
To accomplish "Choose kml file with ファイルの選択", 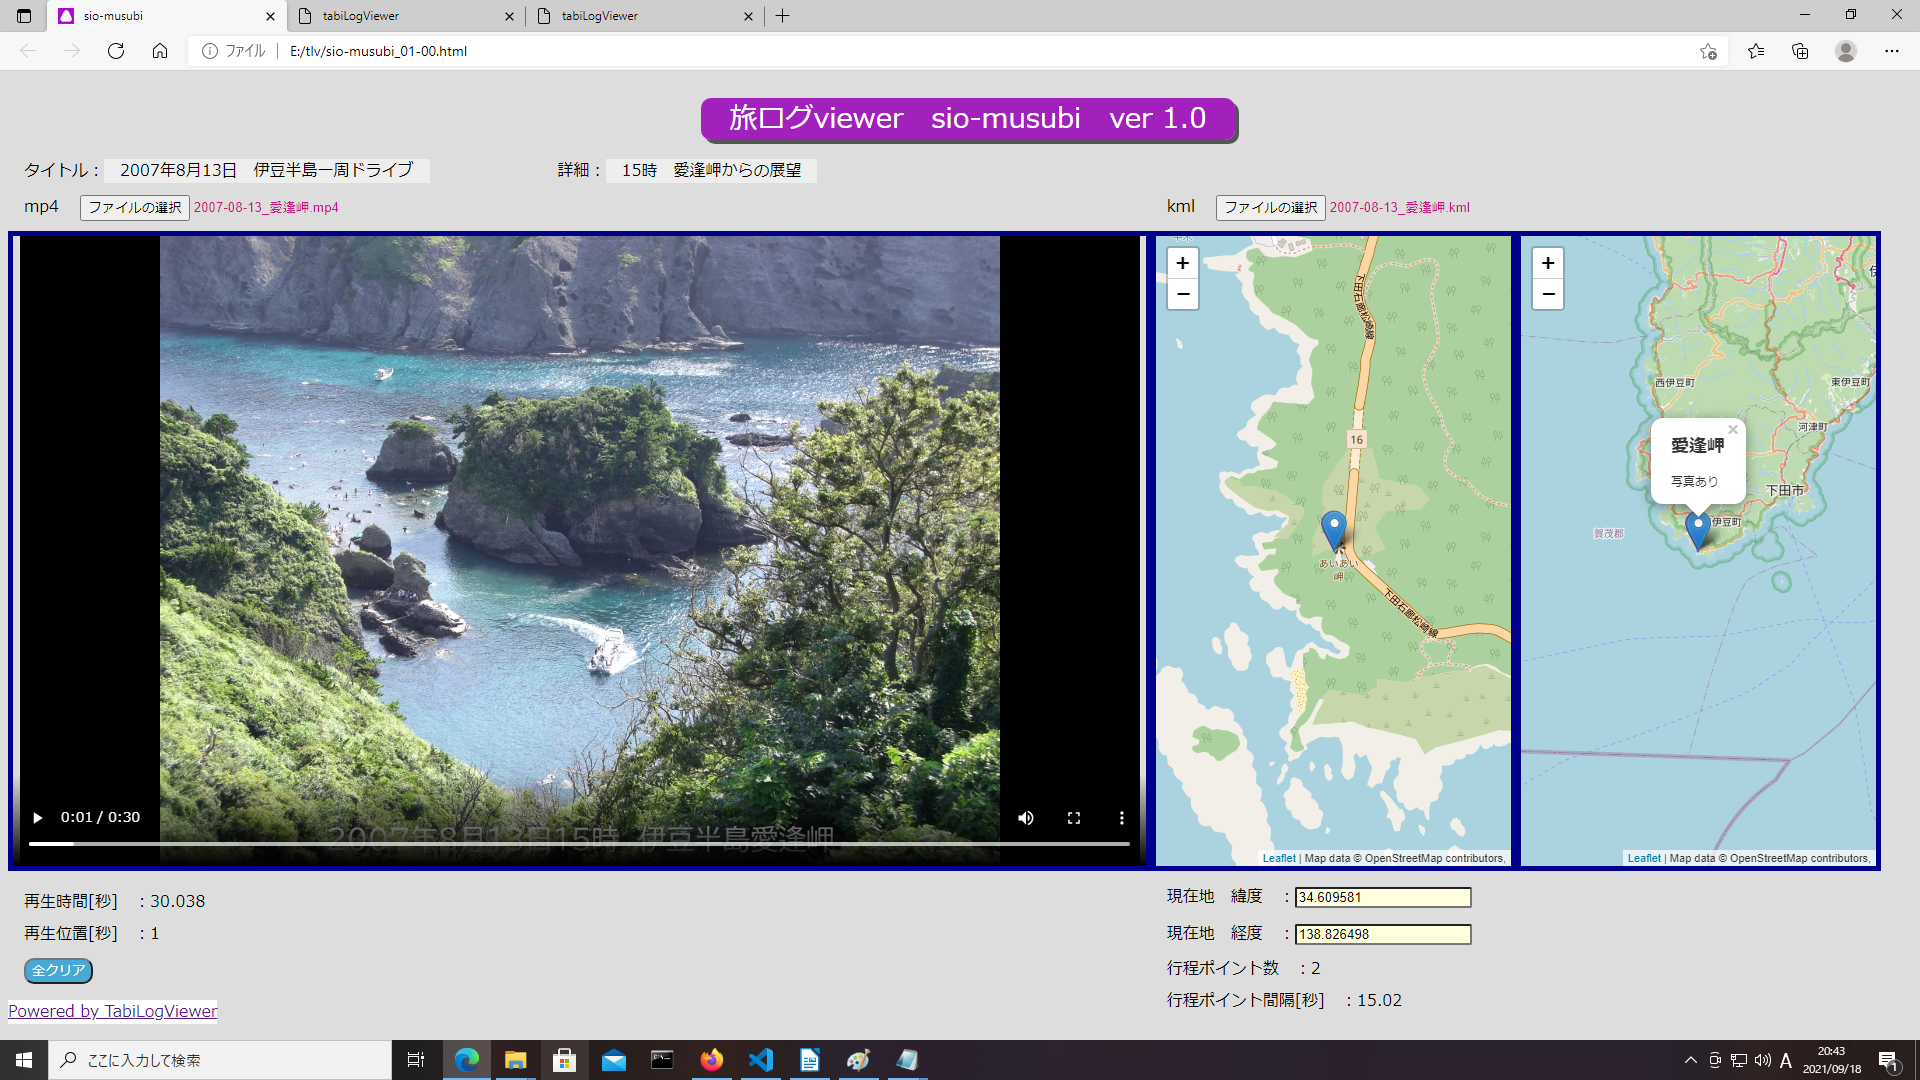I will pos(1270,207).
